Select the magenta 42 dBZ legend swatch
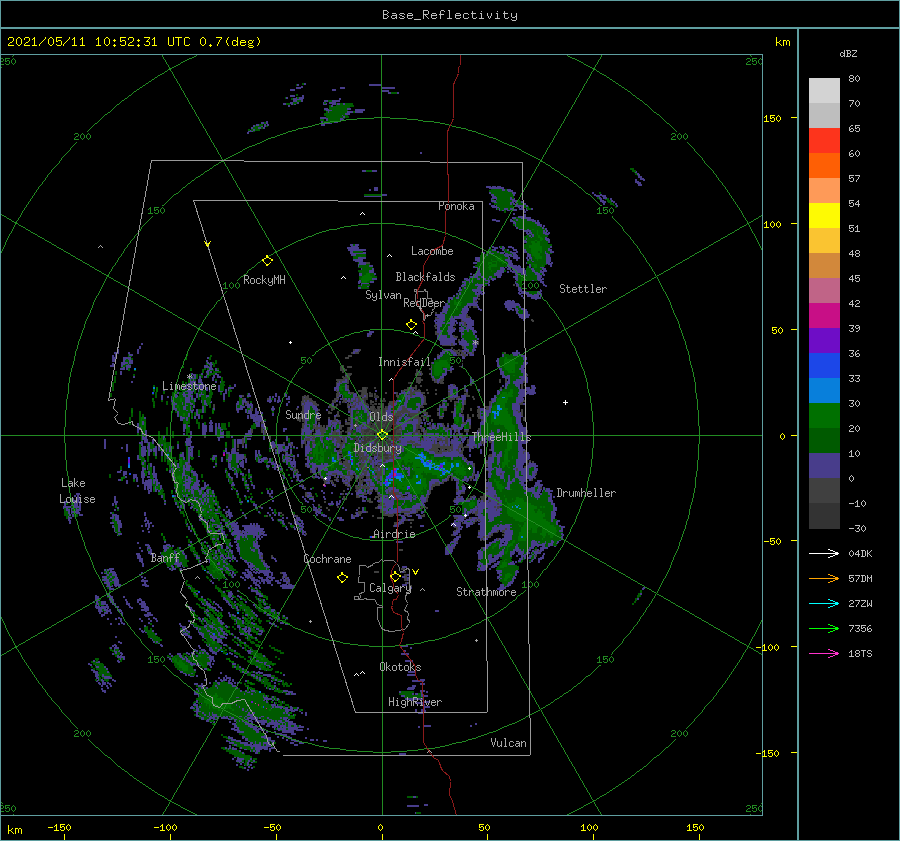900x841 pixels. tap(824, 316)
